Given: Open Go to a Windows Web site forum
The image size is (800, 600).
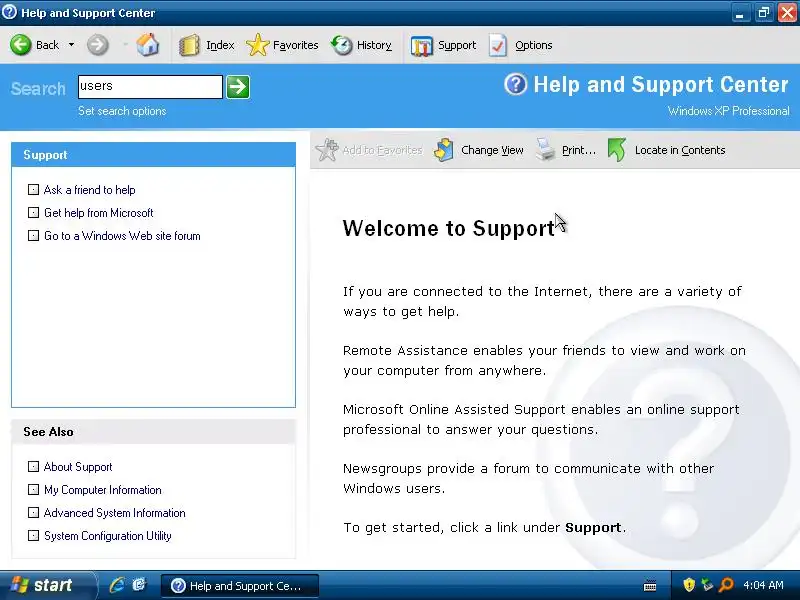Looking at the screenshot, I should (x=122, y=236).
